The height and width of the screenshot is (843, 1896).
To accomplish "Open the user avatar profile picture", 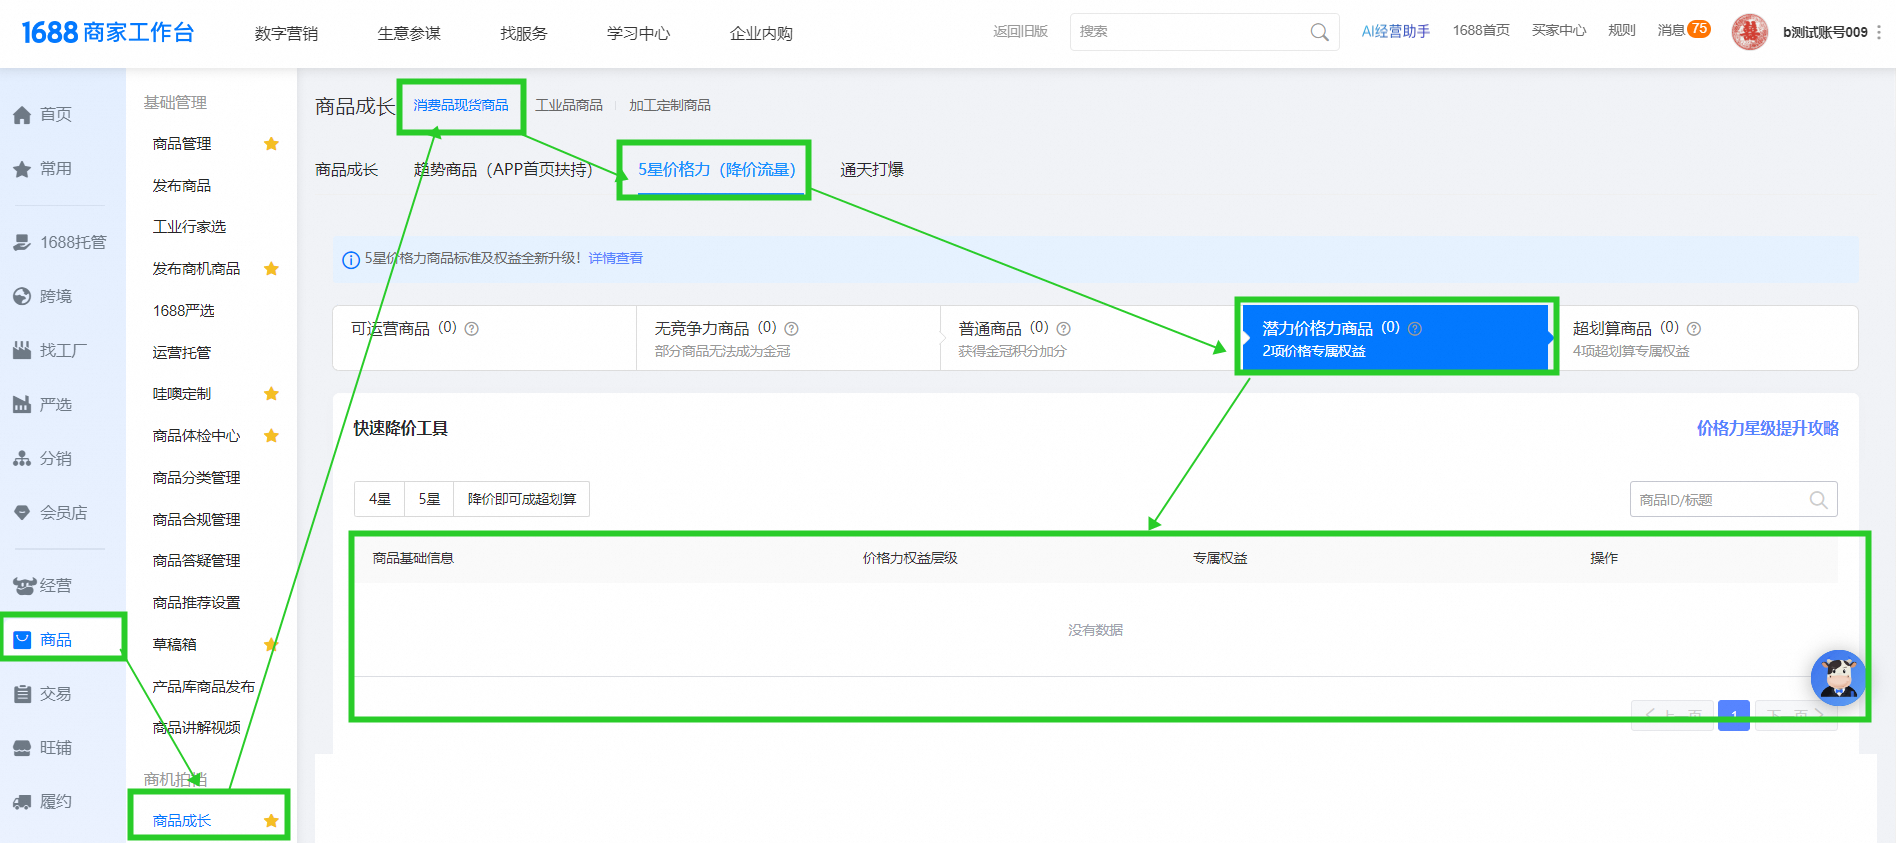I will (x=1749, y=32).
